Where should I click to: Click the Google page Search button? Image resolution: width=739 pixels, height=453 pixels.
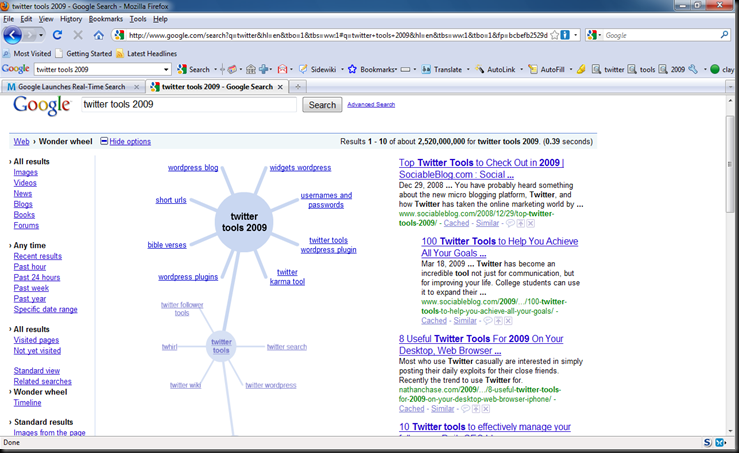(x=322, y=105)
